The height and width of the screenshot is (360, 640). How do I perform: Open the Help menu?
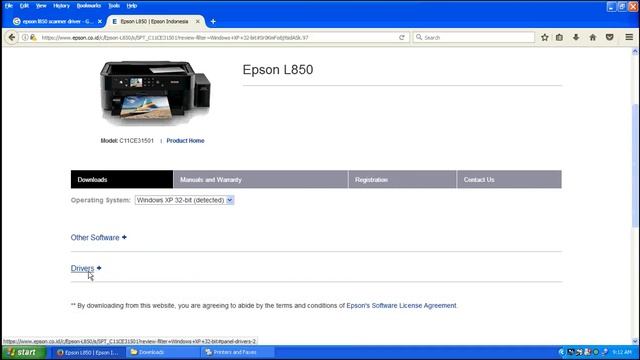131,6
